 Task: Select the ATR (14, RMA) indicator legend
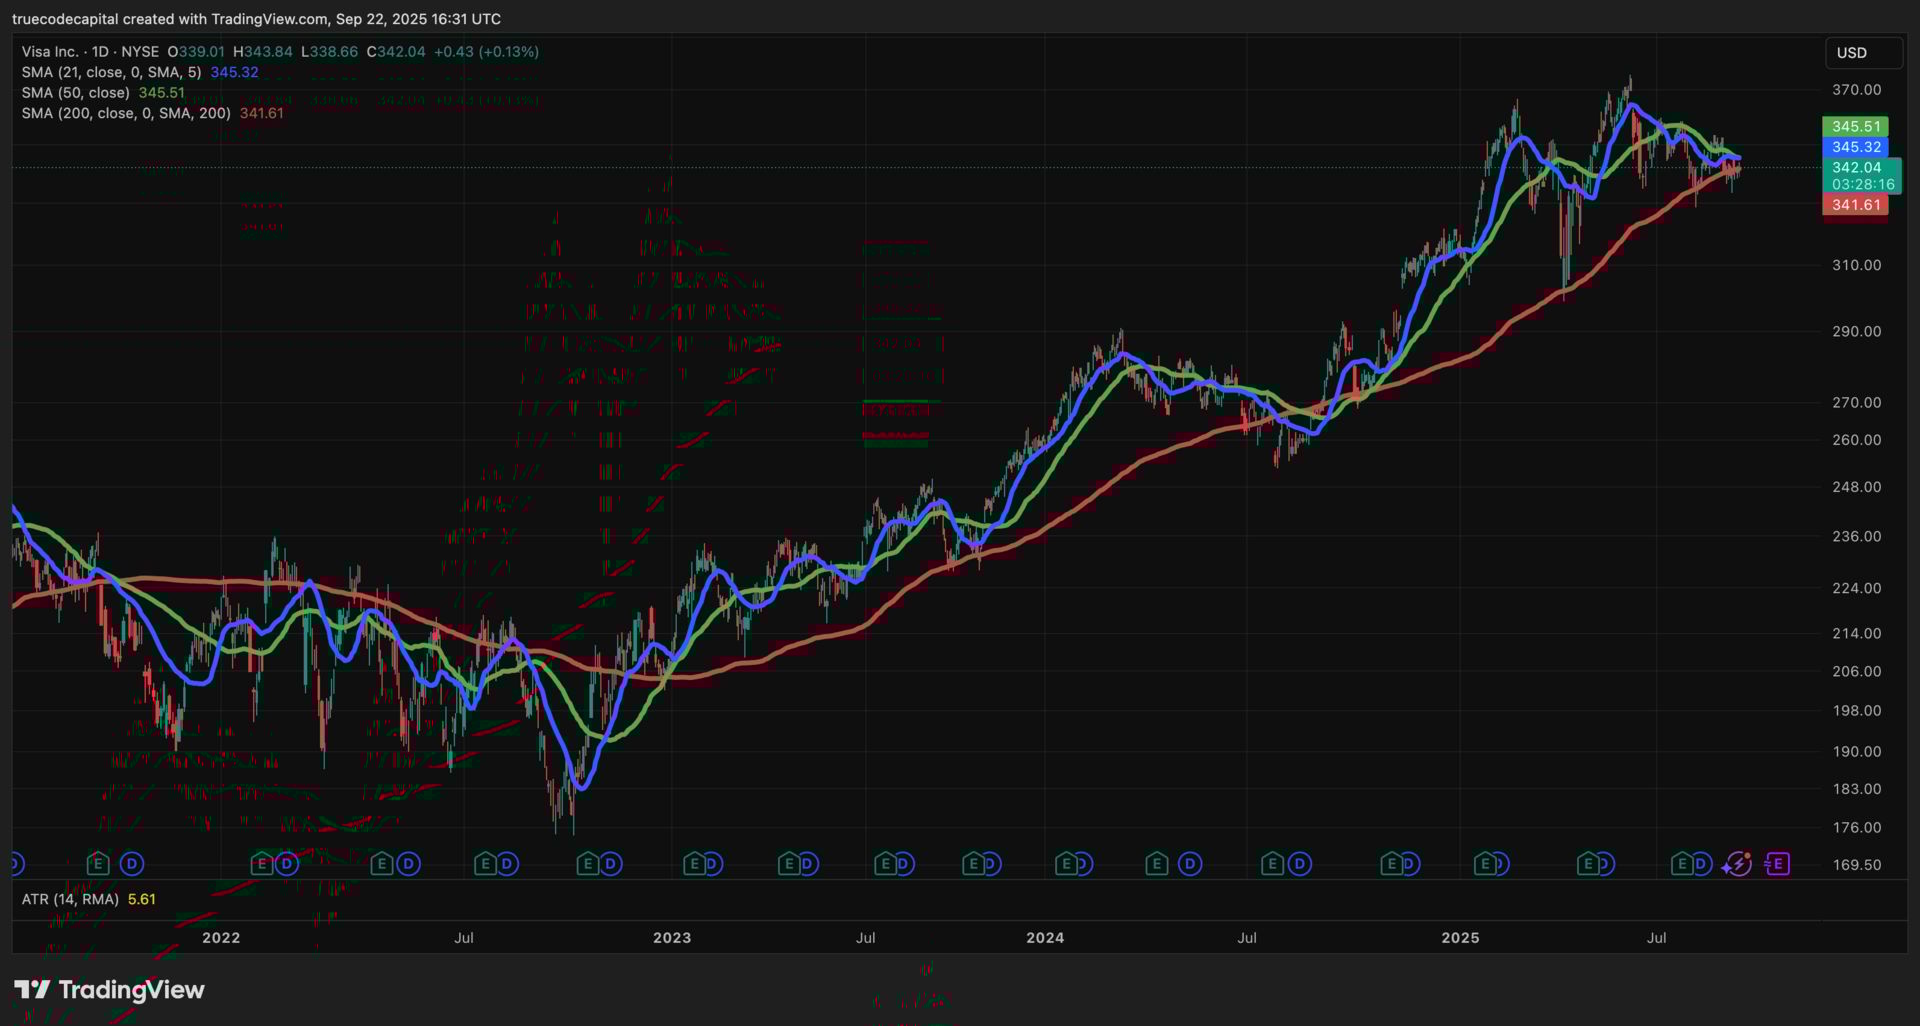[70, 899]
